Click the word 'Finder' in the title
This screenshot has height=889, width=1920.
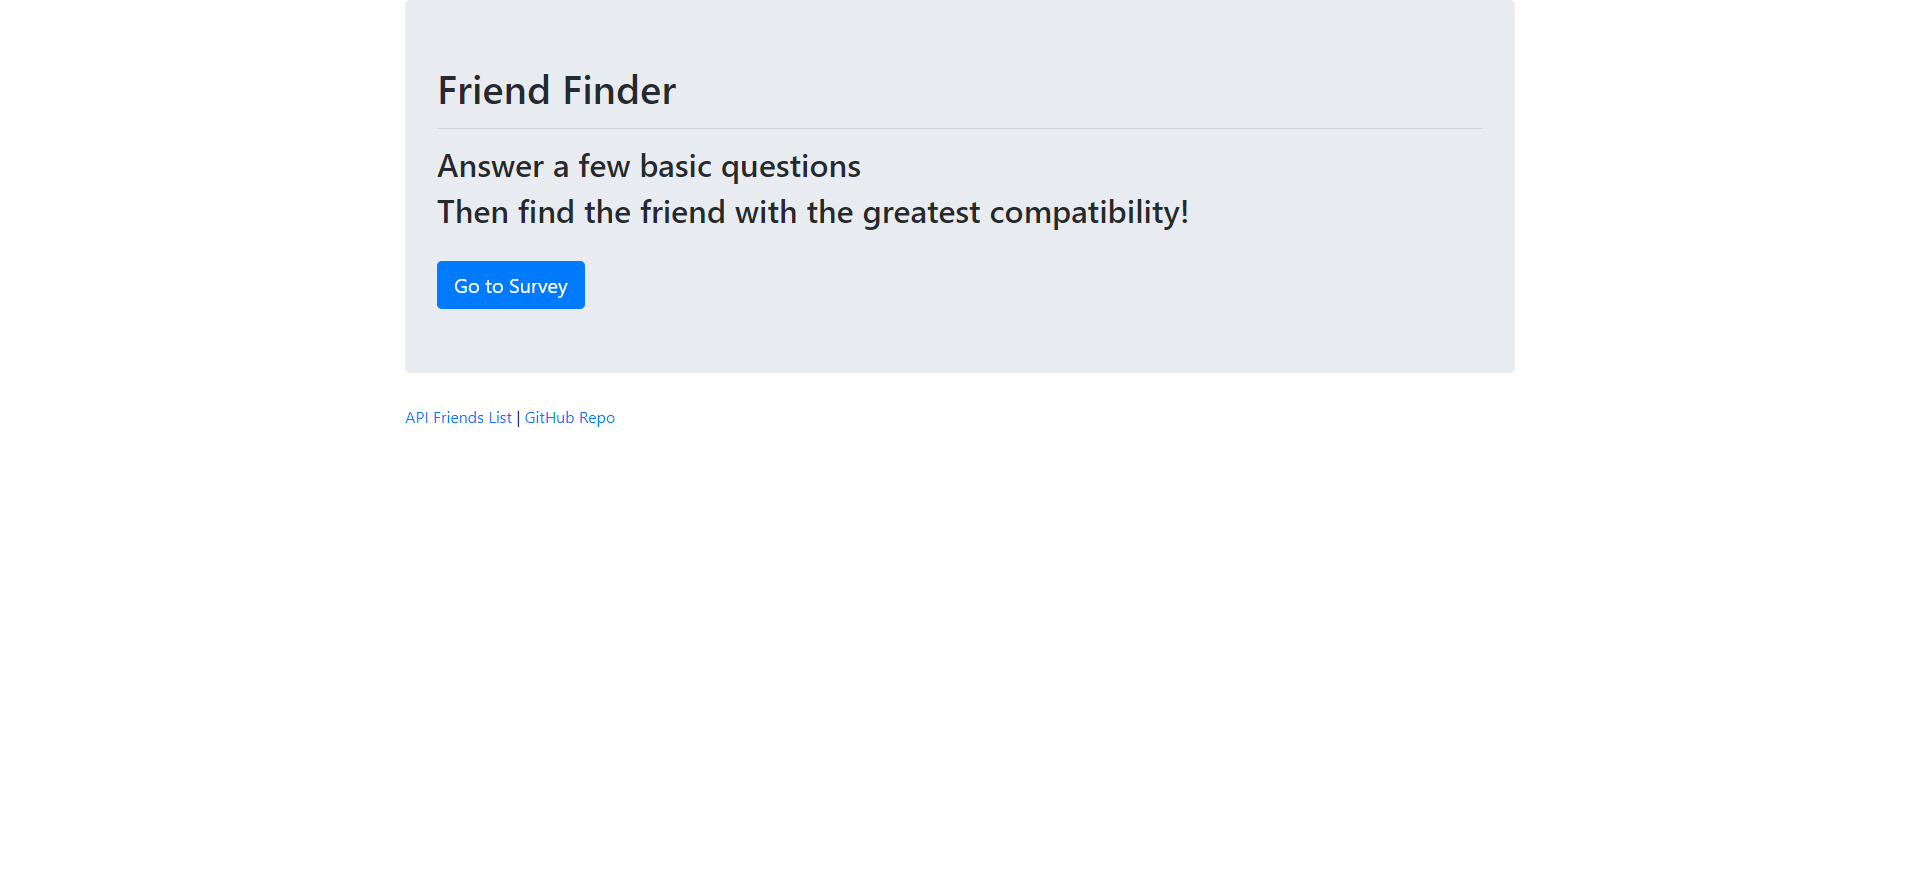(620, 91)
